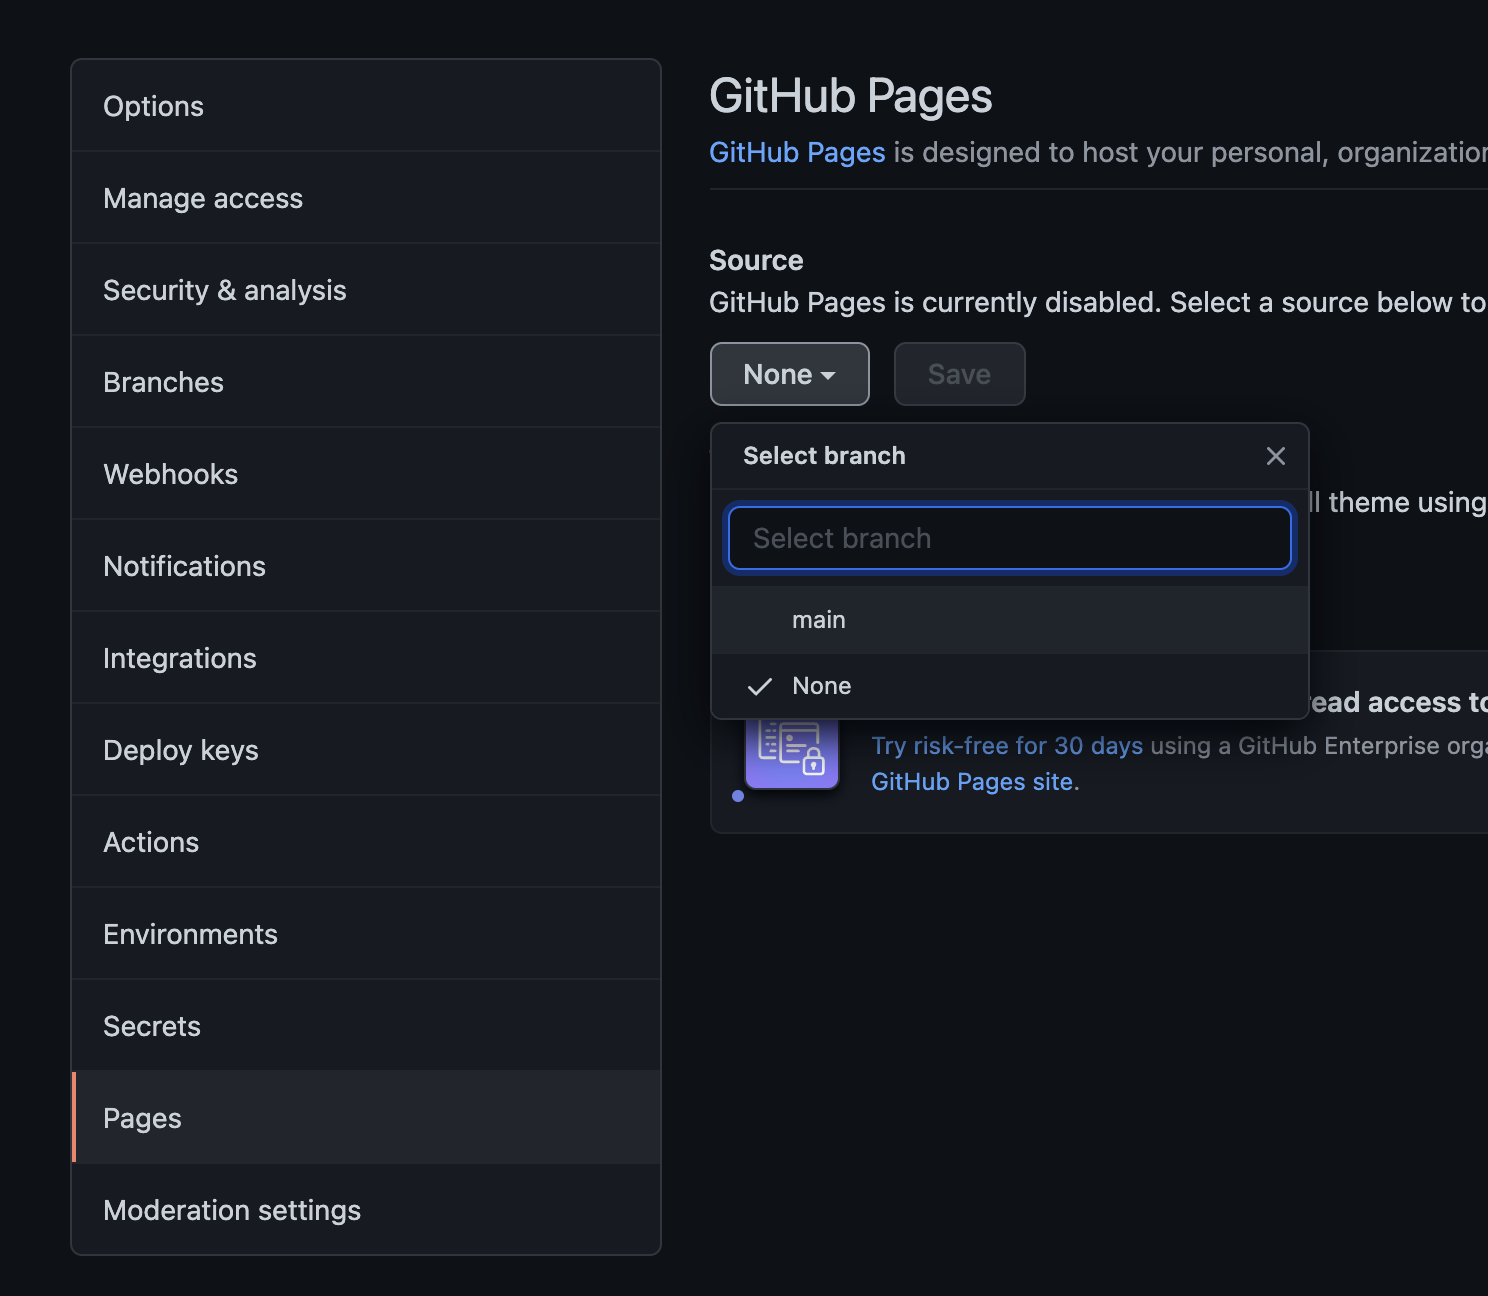Open Deploy keys settings

181,750
